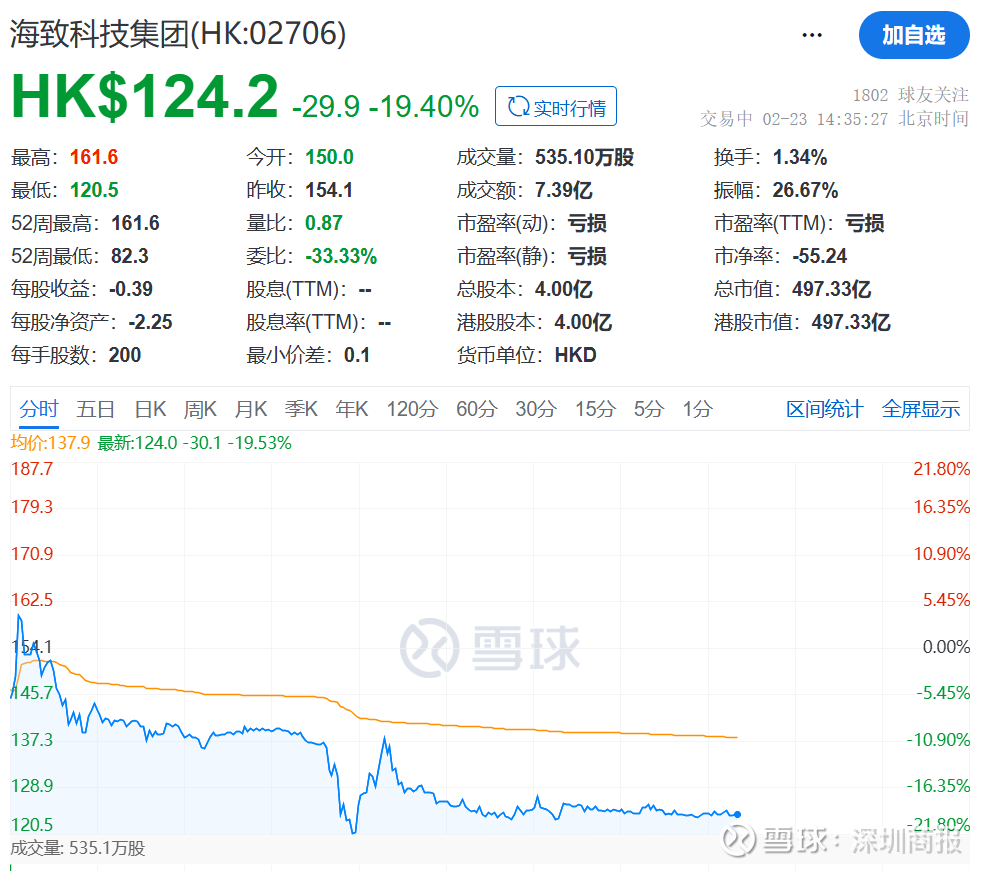
Task: Click the 1802 球友关注 followers text
Action: pos(911,95)
